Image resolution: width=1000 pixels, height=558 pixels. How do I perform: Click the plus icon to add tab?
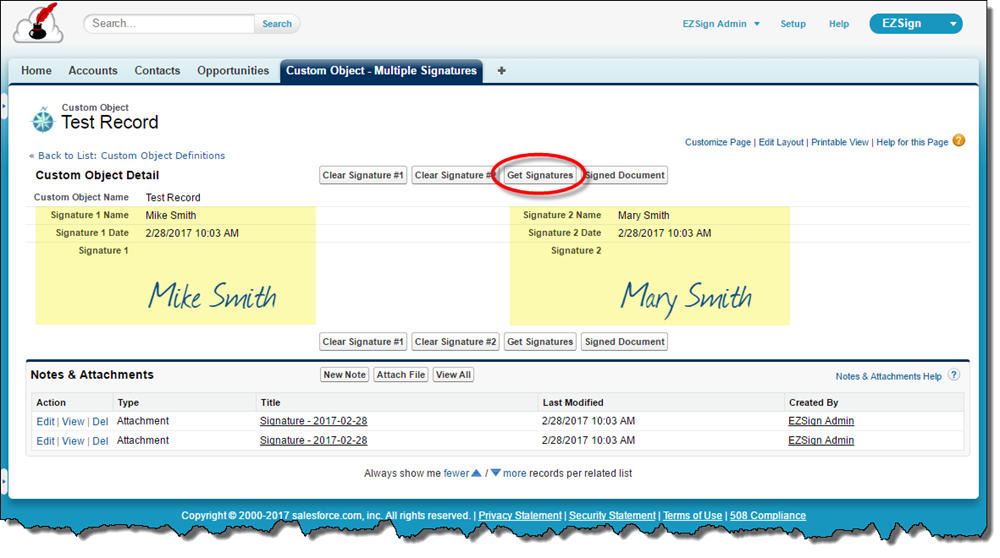pos(502,71)
